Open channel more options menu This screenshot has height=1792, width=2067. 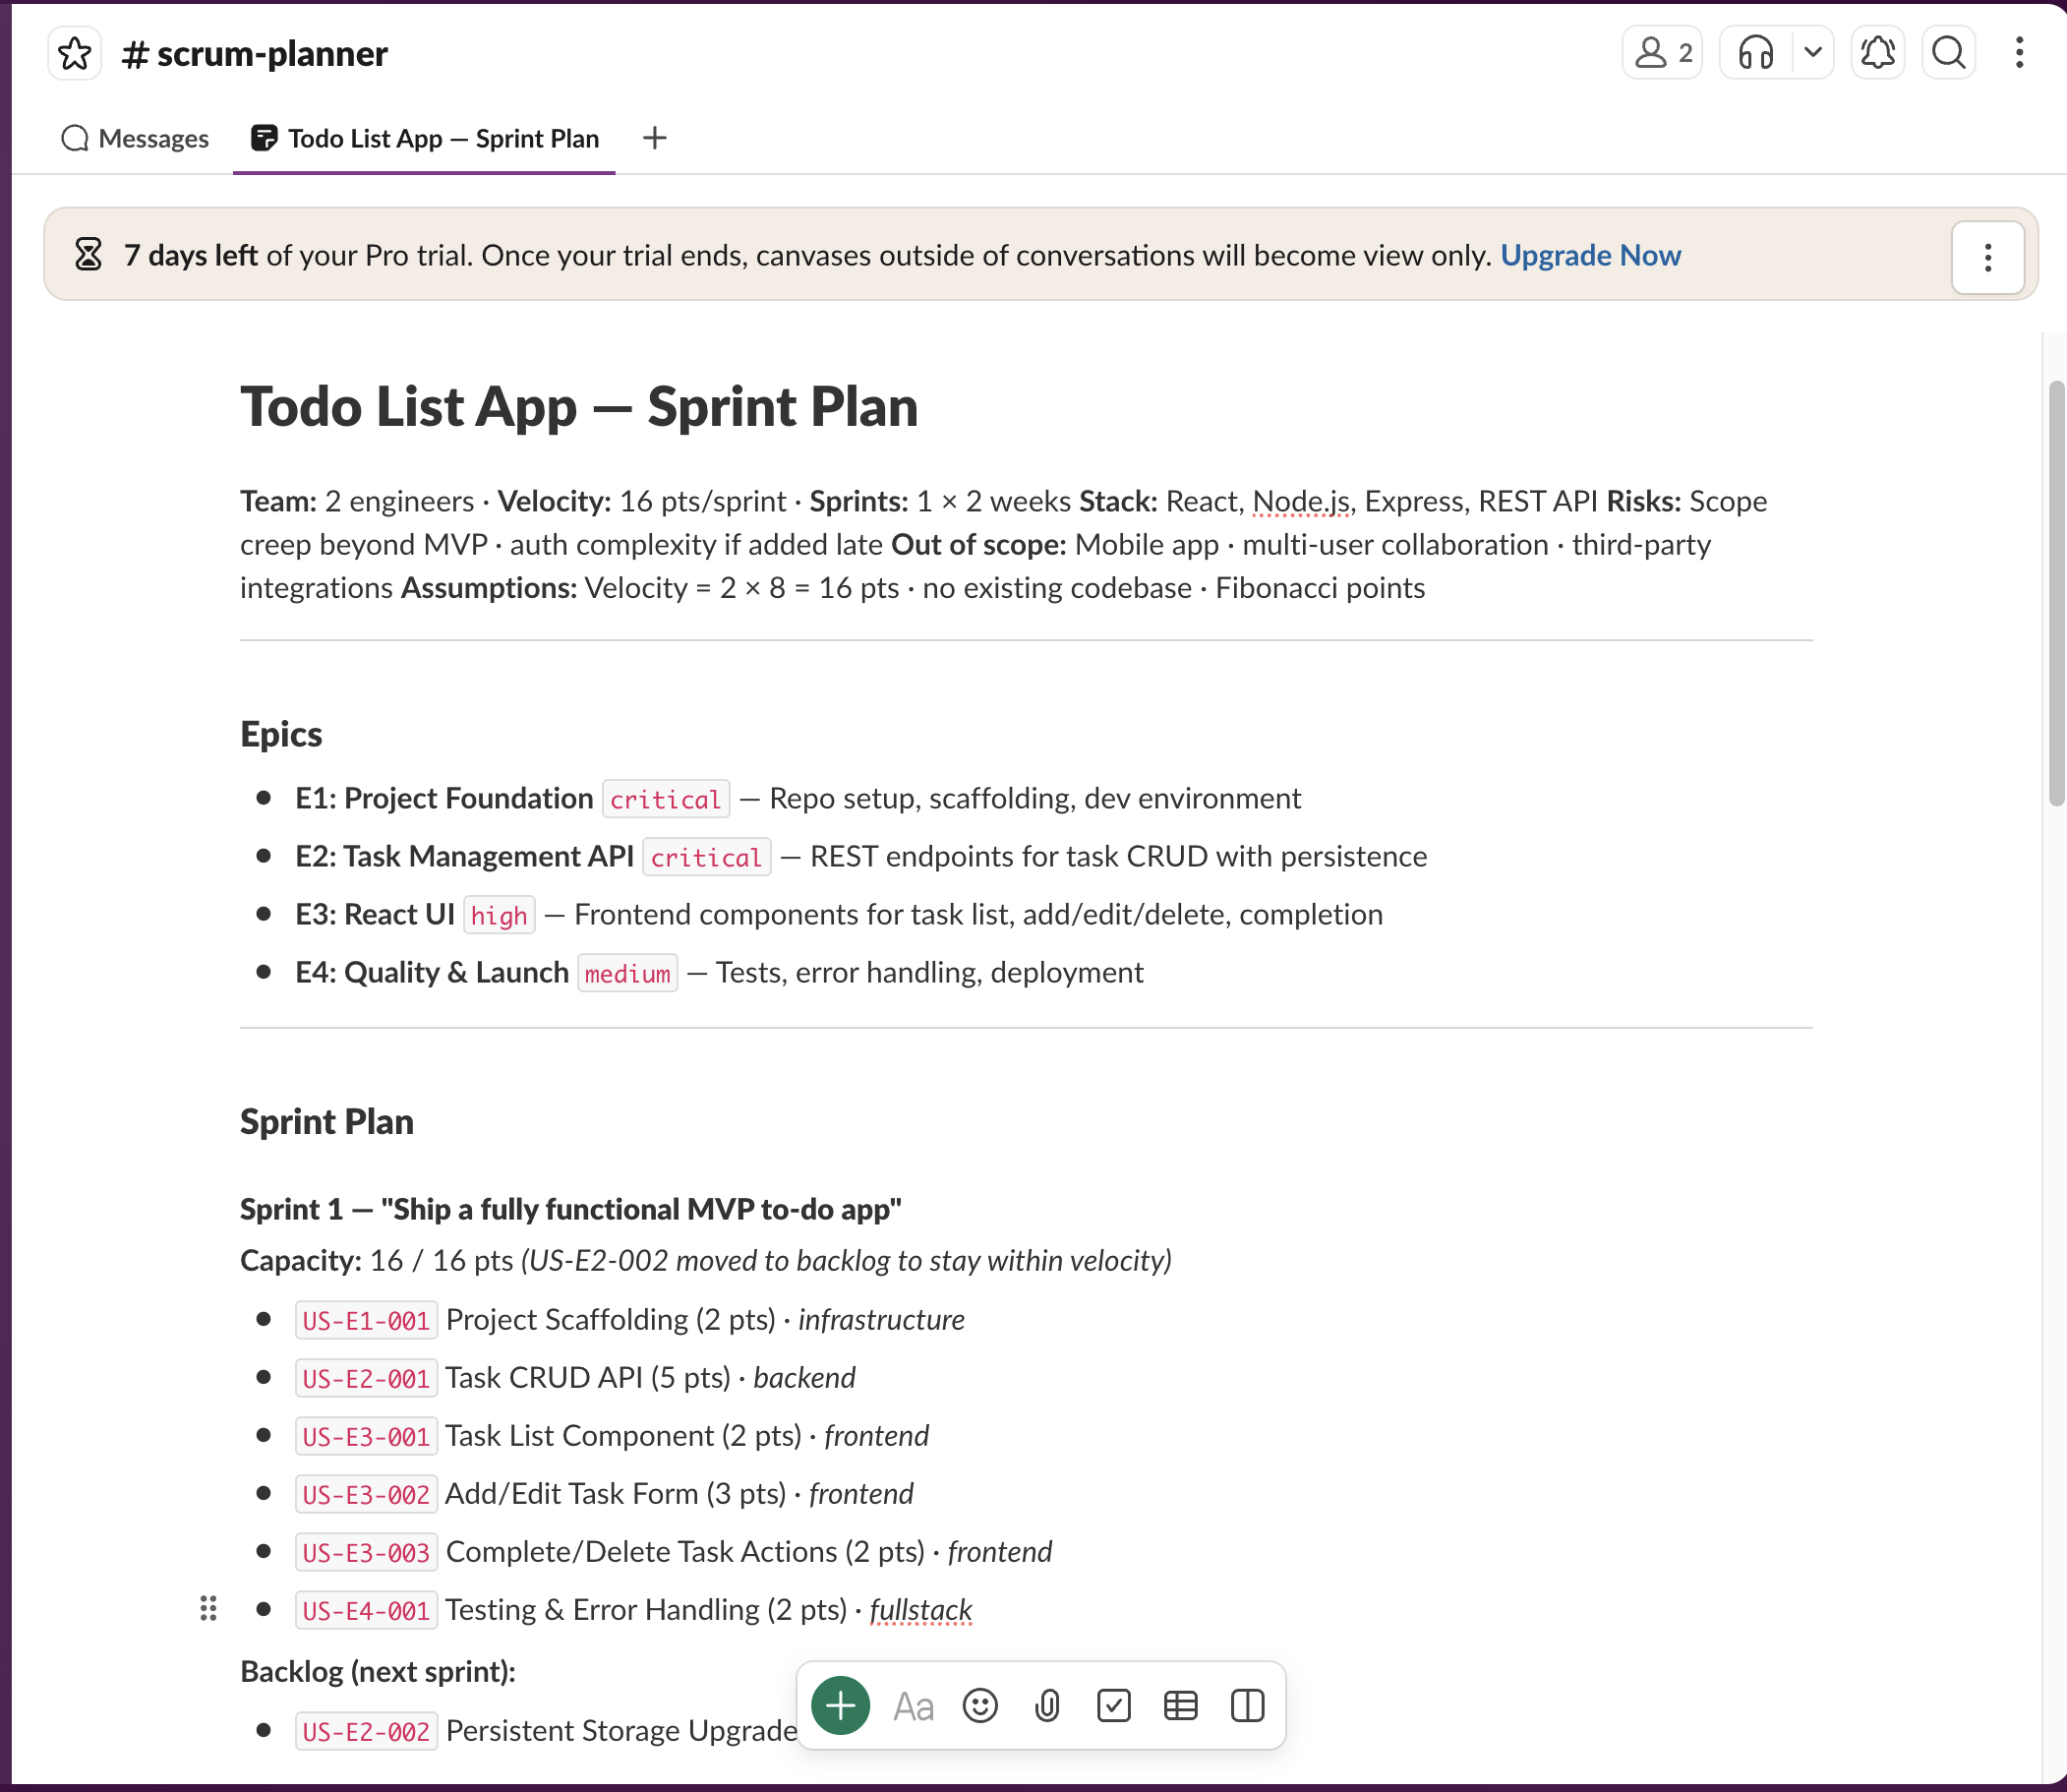click(2020, 53)
